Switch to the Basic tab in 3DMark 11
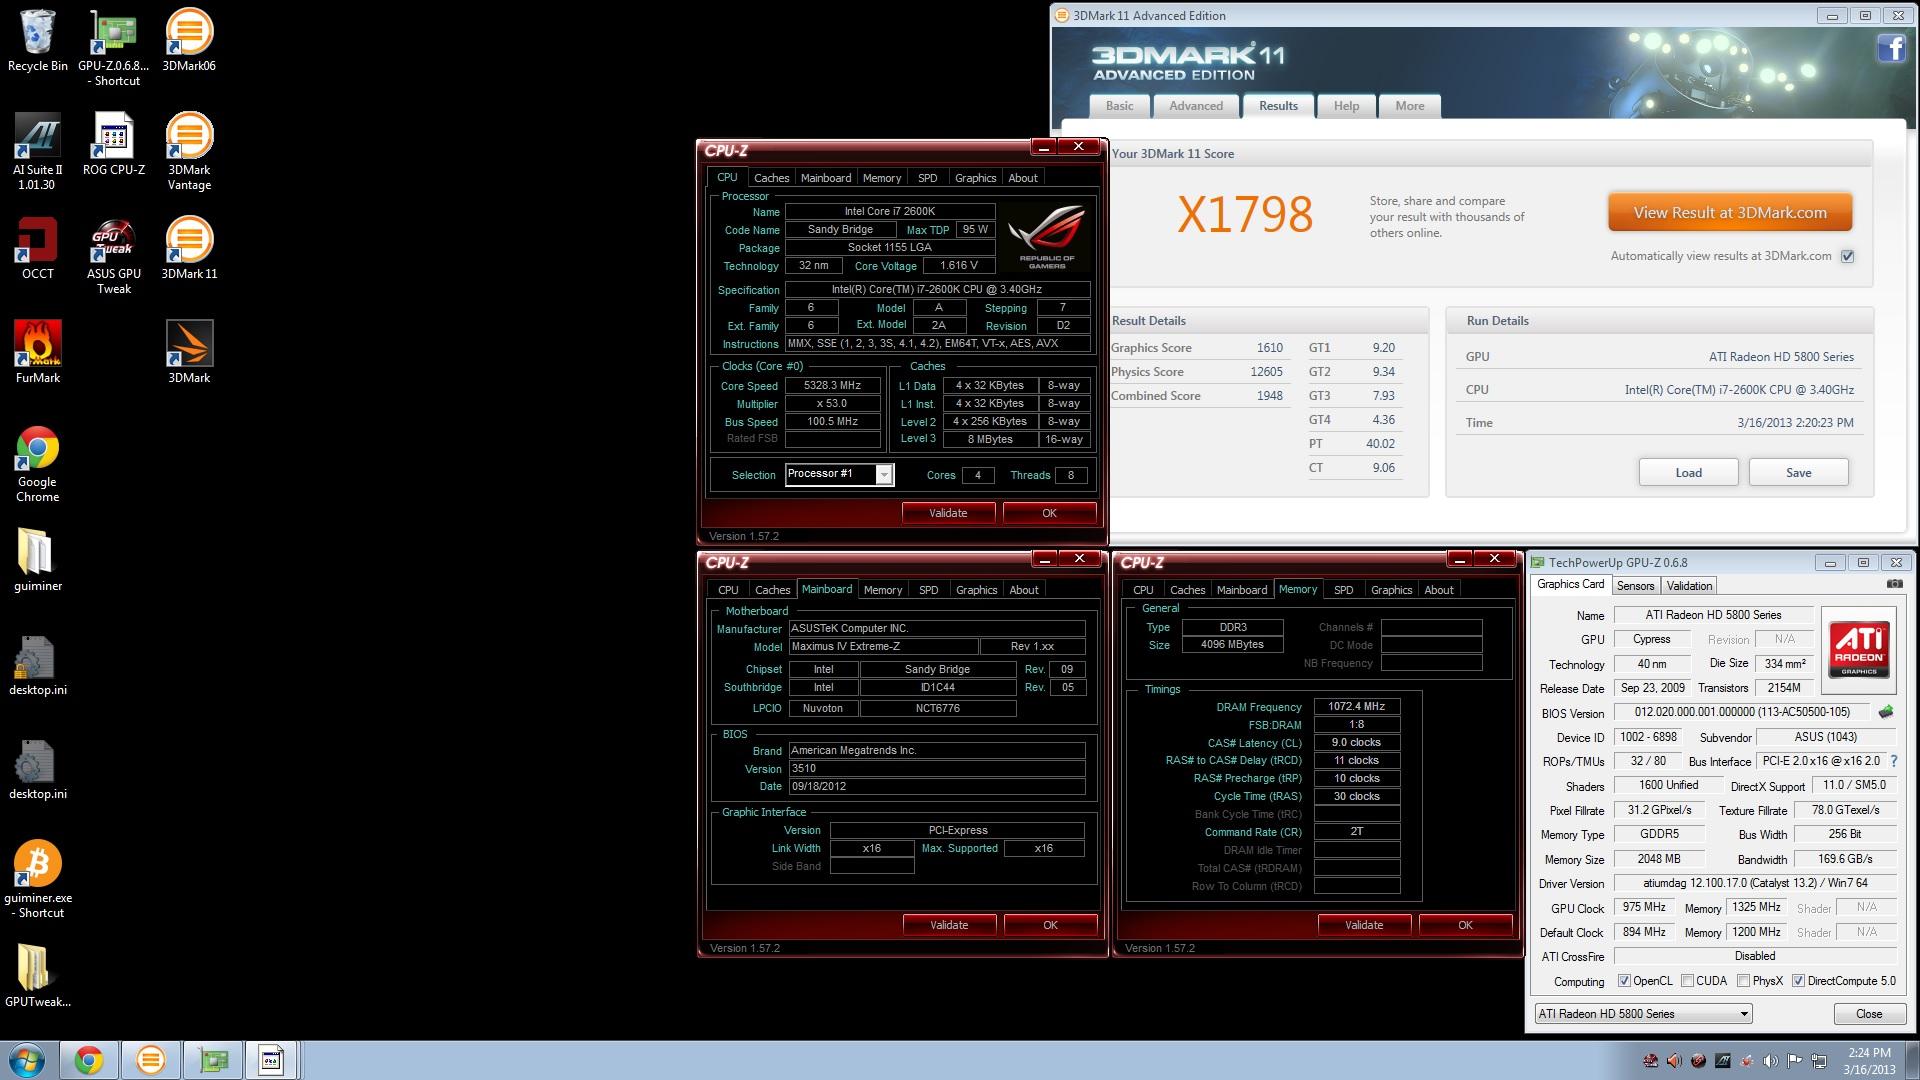 pyautogui.click(x=1119, y=106)
